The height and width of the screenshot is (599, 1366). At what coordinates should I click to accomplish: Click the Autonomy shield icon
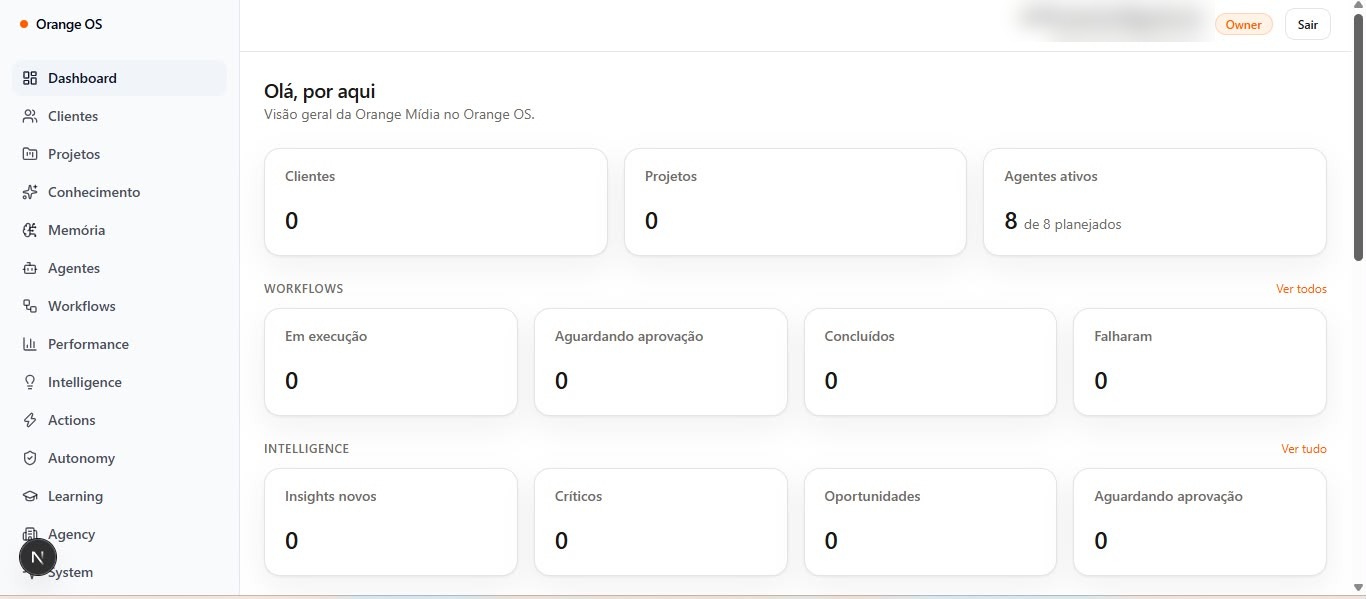tap(30, 458)
